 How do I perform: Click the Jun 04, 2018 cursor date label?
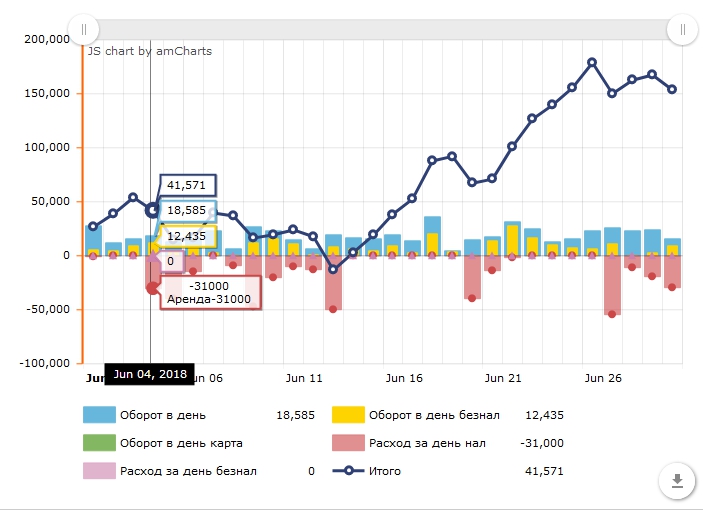[149, 374]
